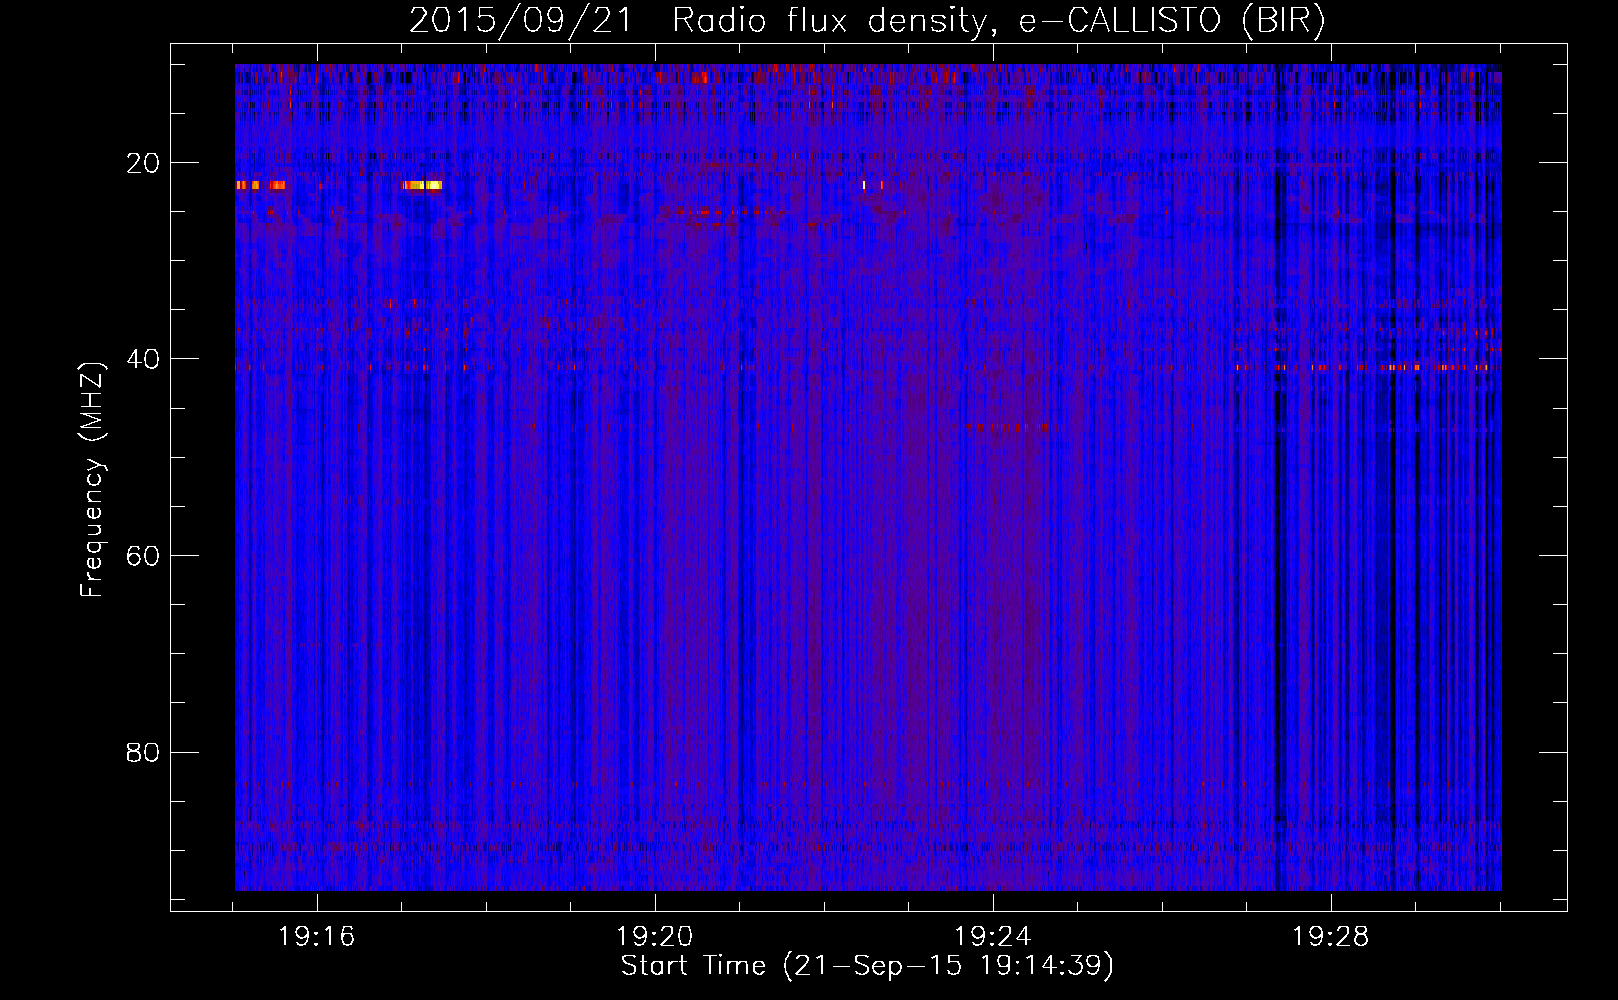The width and height of the screenshot is (1618, 1000).
Task: Click the plot title mentioning e-CALLISTO (BIR)
Action: pos(867,21)
